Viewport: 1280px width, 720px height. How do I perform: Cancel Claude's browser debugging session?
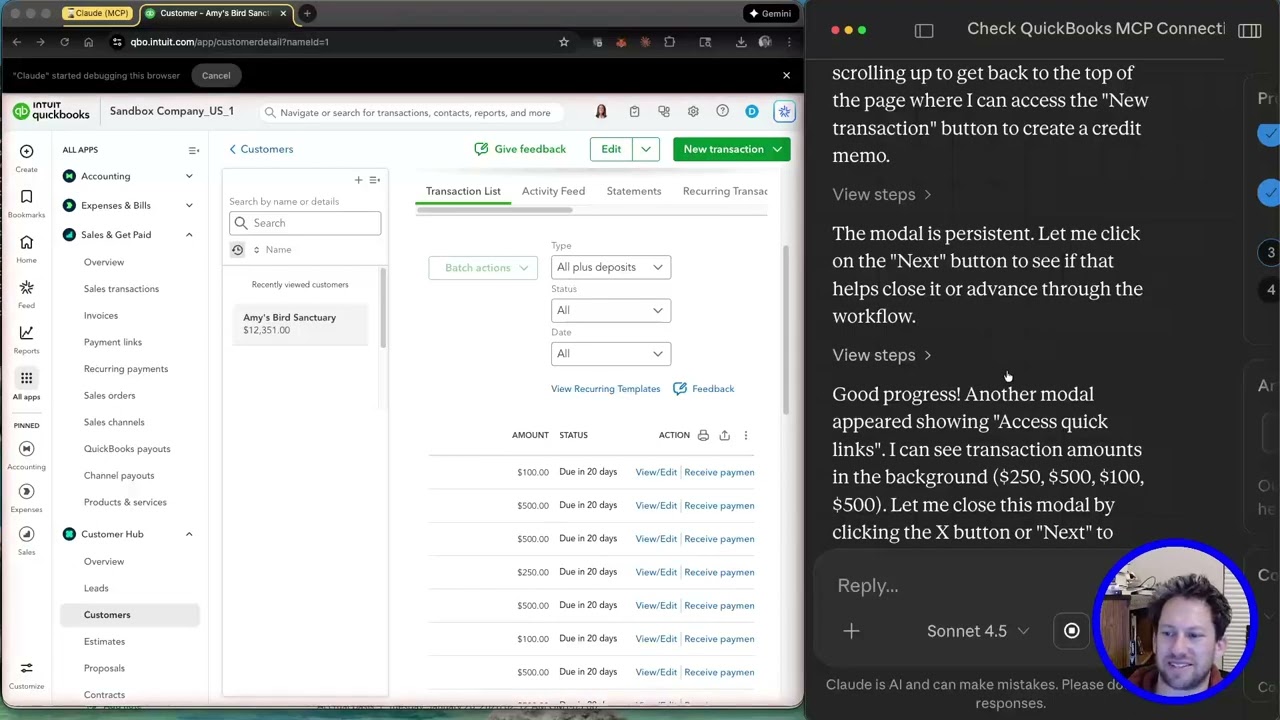(216, 75)
